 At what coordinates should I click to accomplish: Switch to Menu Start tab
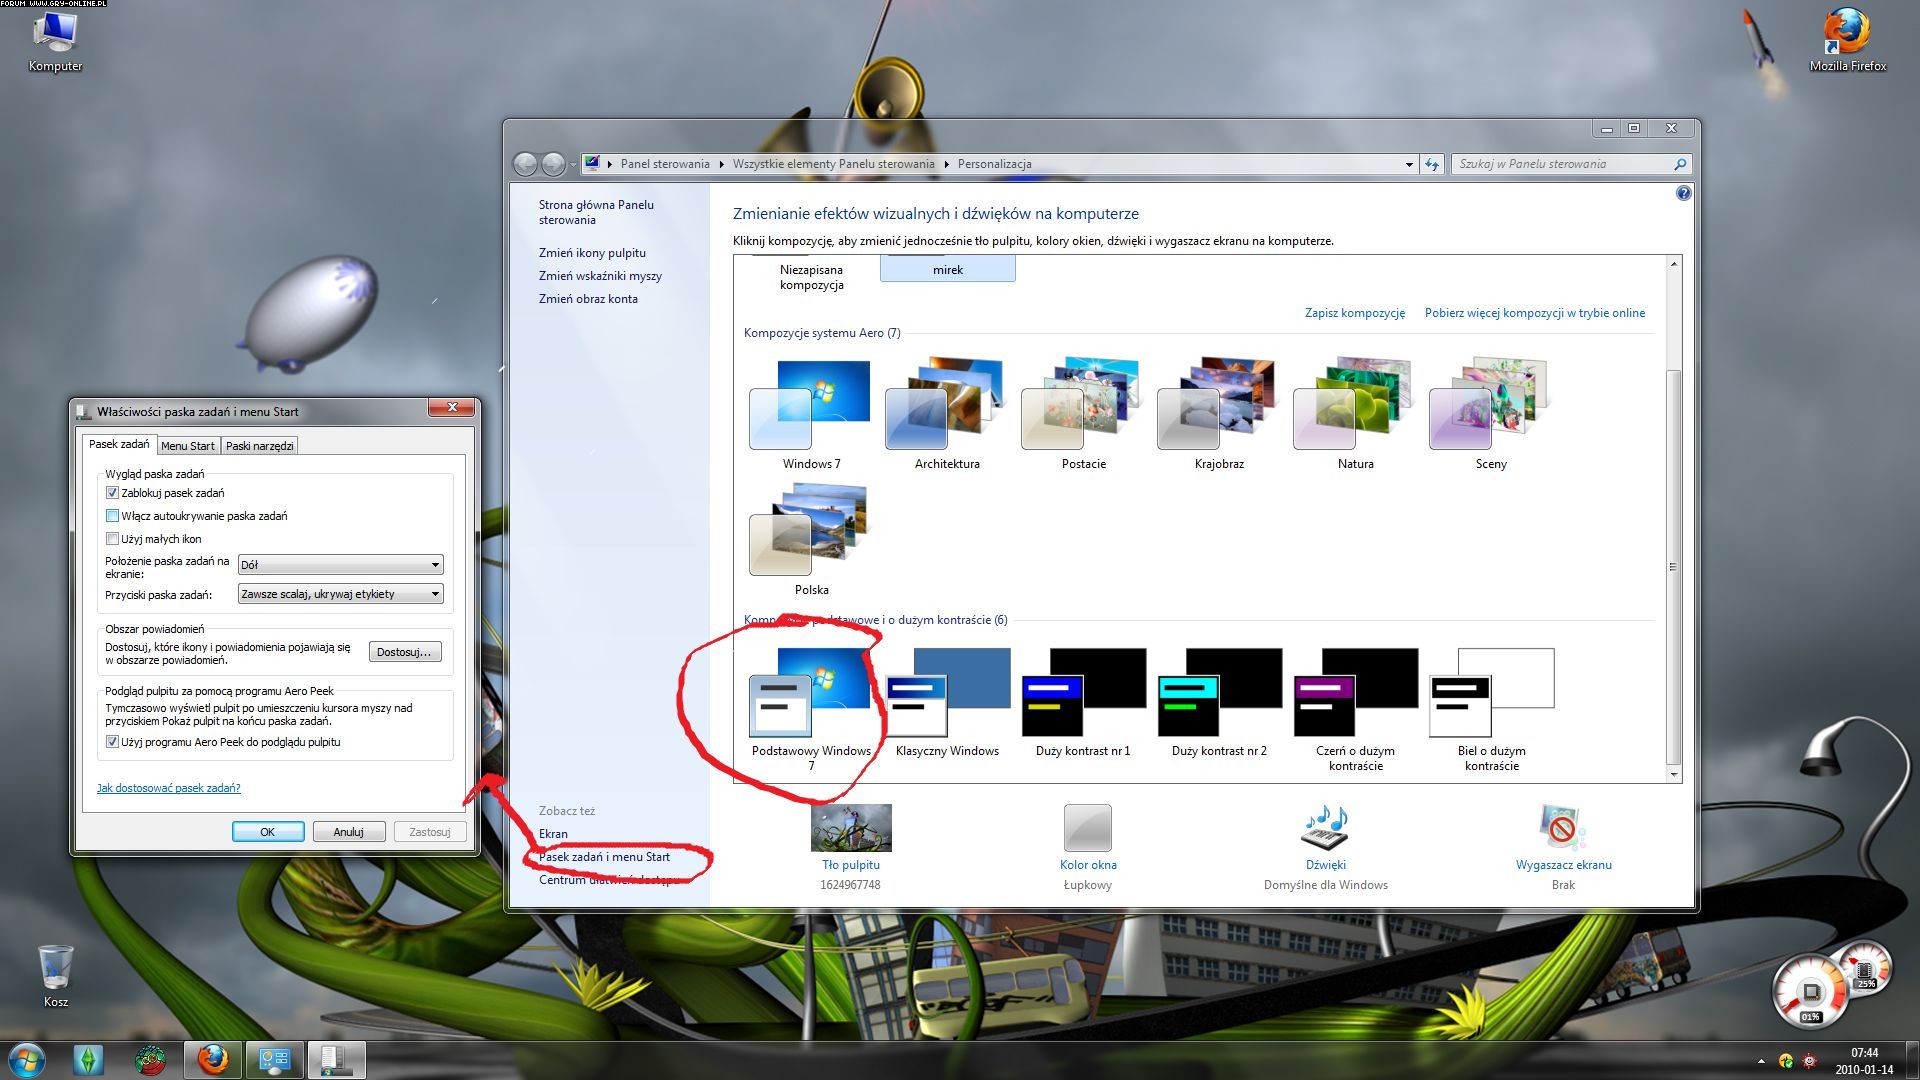point(188,446)
